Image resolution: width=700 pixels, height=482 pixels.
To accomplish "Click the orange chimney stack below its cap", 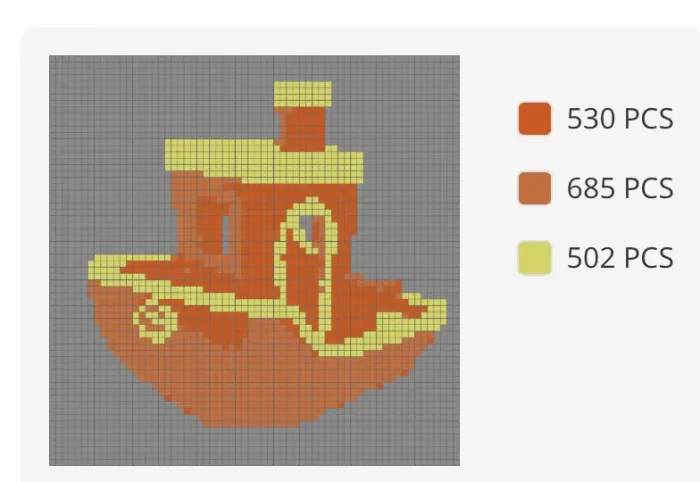I will (x=304, y=125).
